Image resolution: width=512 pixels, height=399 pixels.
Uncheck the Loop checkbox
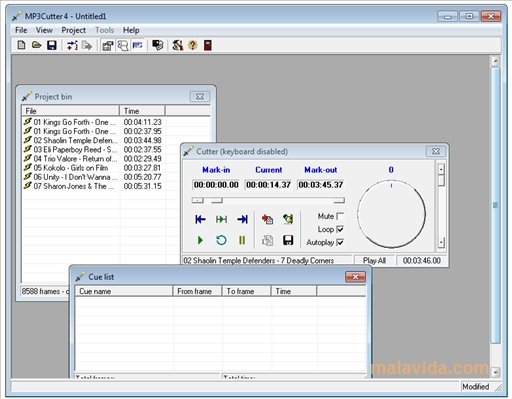pyautogui.click(x=340, y=229)
